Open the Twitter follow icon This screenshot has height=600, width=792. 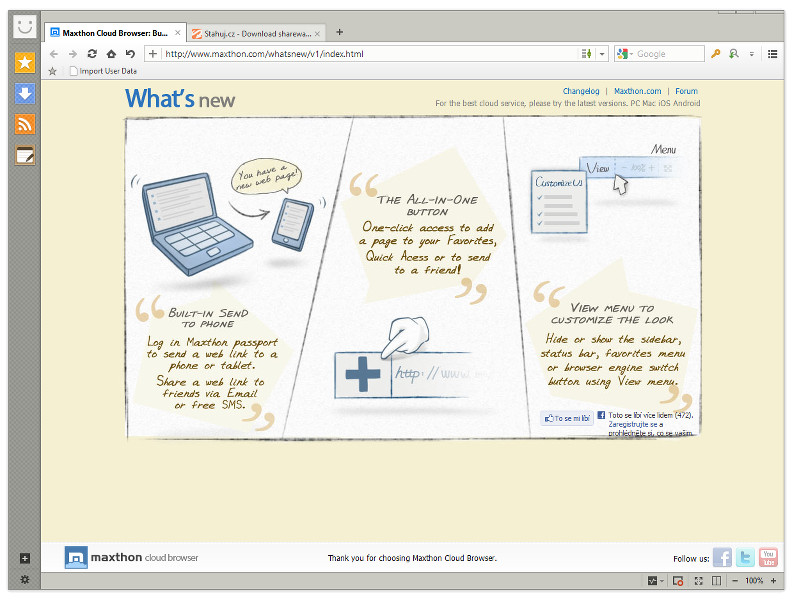click(746, 558)
